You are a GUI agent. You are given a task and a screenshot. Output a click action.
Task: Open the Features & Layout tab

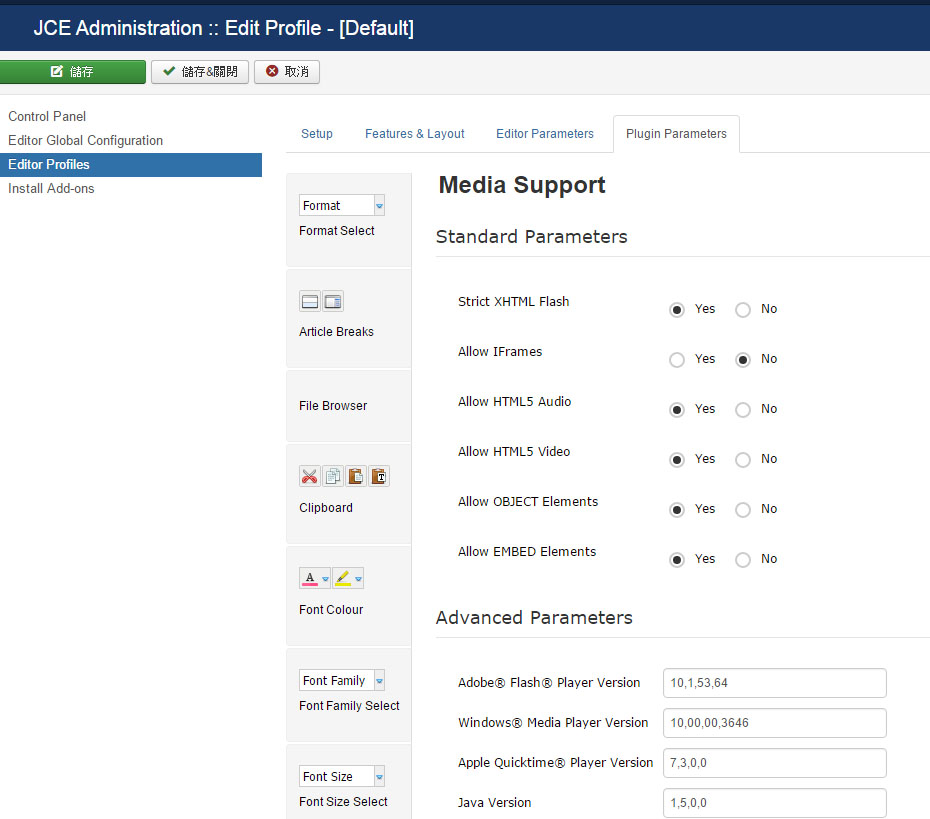pos(414,134)
